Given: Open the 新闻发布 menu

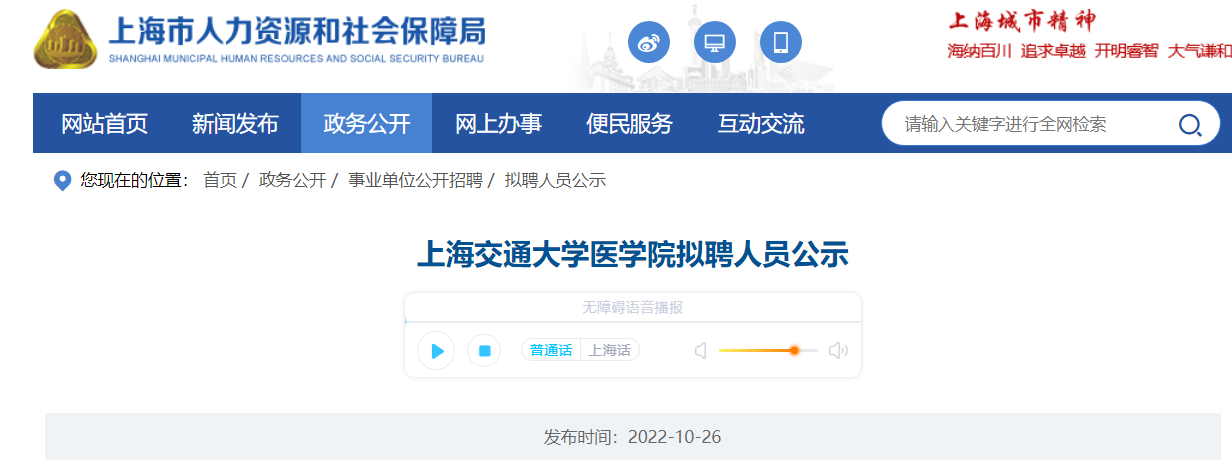Looking at the screenshot, I should (x=235, y=124).
